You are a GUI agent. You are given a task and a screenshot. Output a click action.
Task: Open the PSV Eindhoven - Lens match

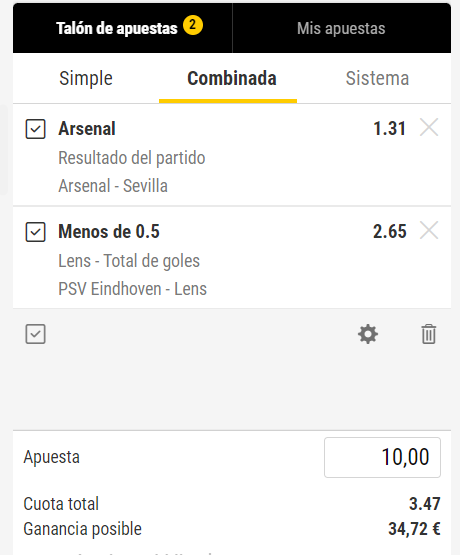[132, 289]
